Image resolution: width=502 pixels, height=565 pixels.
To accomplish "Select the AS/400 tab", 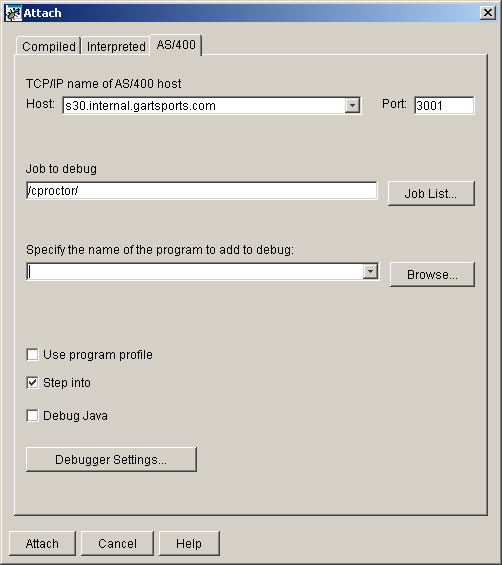I will [x=176, y=45].
